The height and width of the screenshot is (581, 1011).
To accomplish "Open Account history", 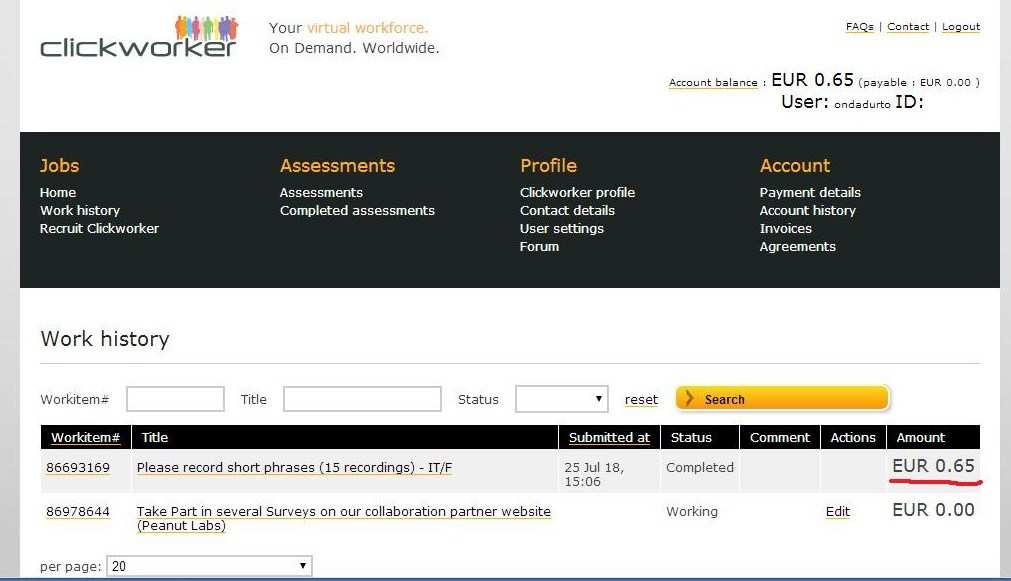I will (x=807, y=210).
